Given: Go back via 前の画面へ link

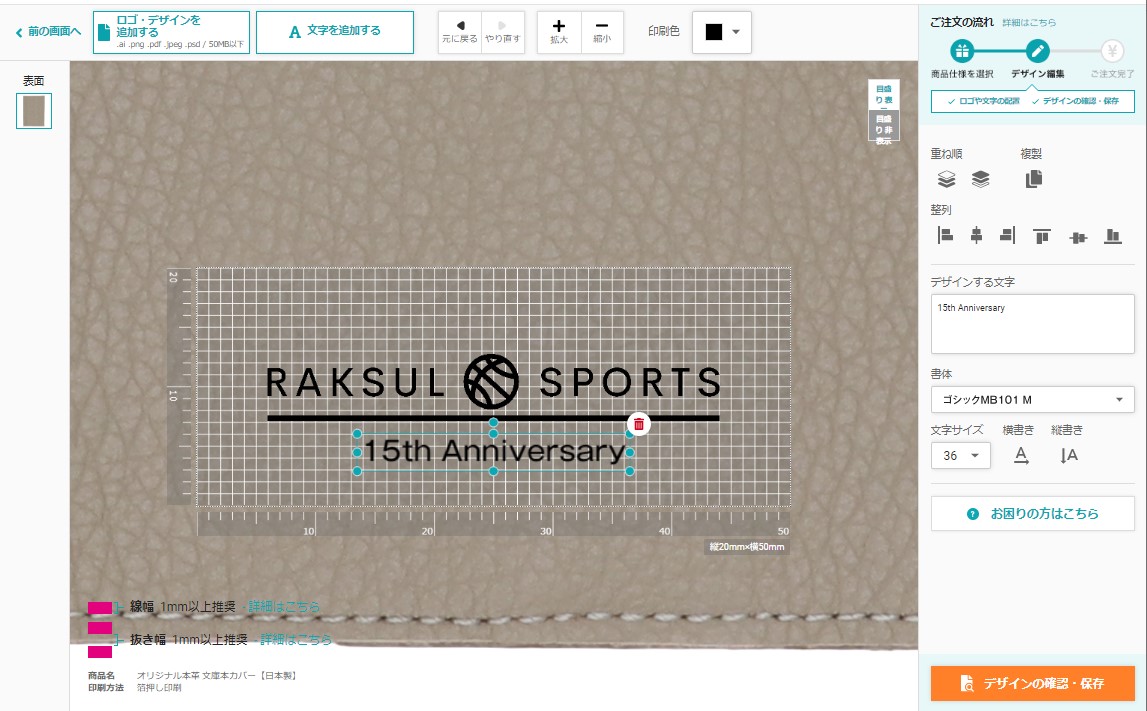Looking at the screenshot, I should coord(48,31).
